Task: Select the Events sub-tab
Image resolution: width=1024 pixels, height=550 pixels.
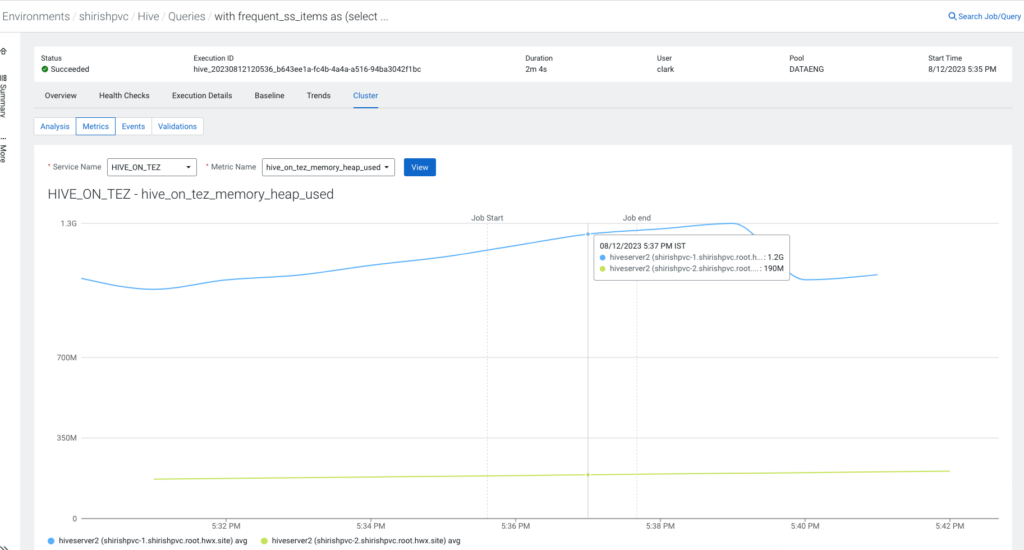Action: pos(133,126)
